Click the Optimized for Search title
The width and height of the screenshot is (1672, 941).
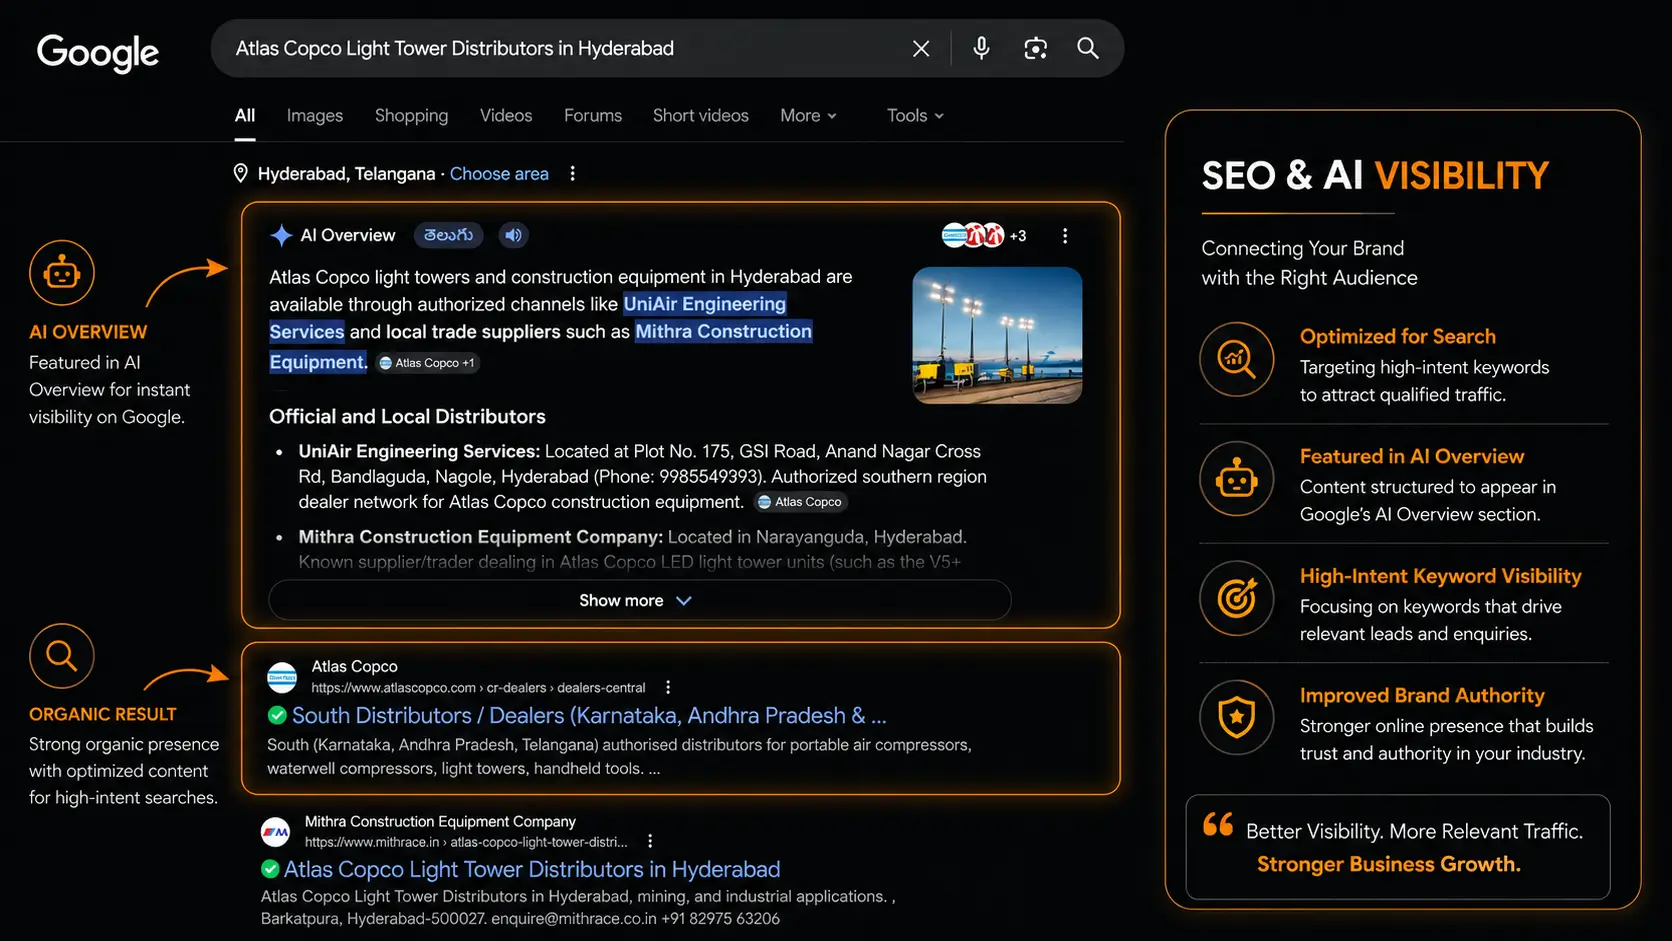1398,337
